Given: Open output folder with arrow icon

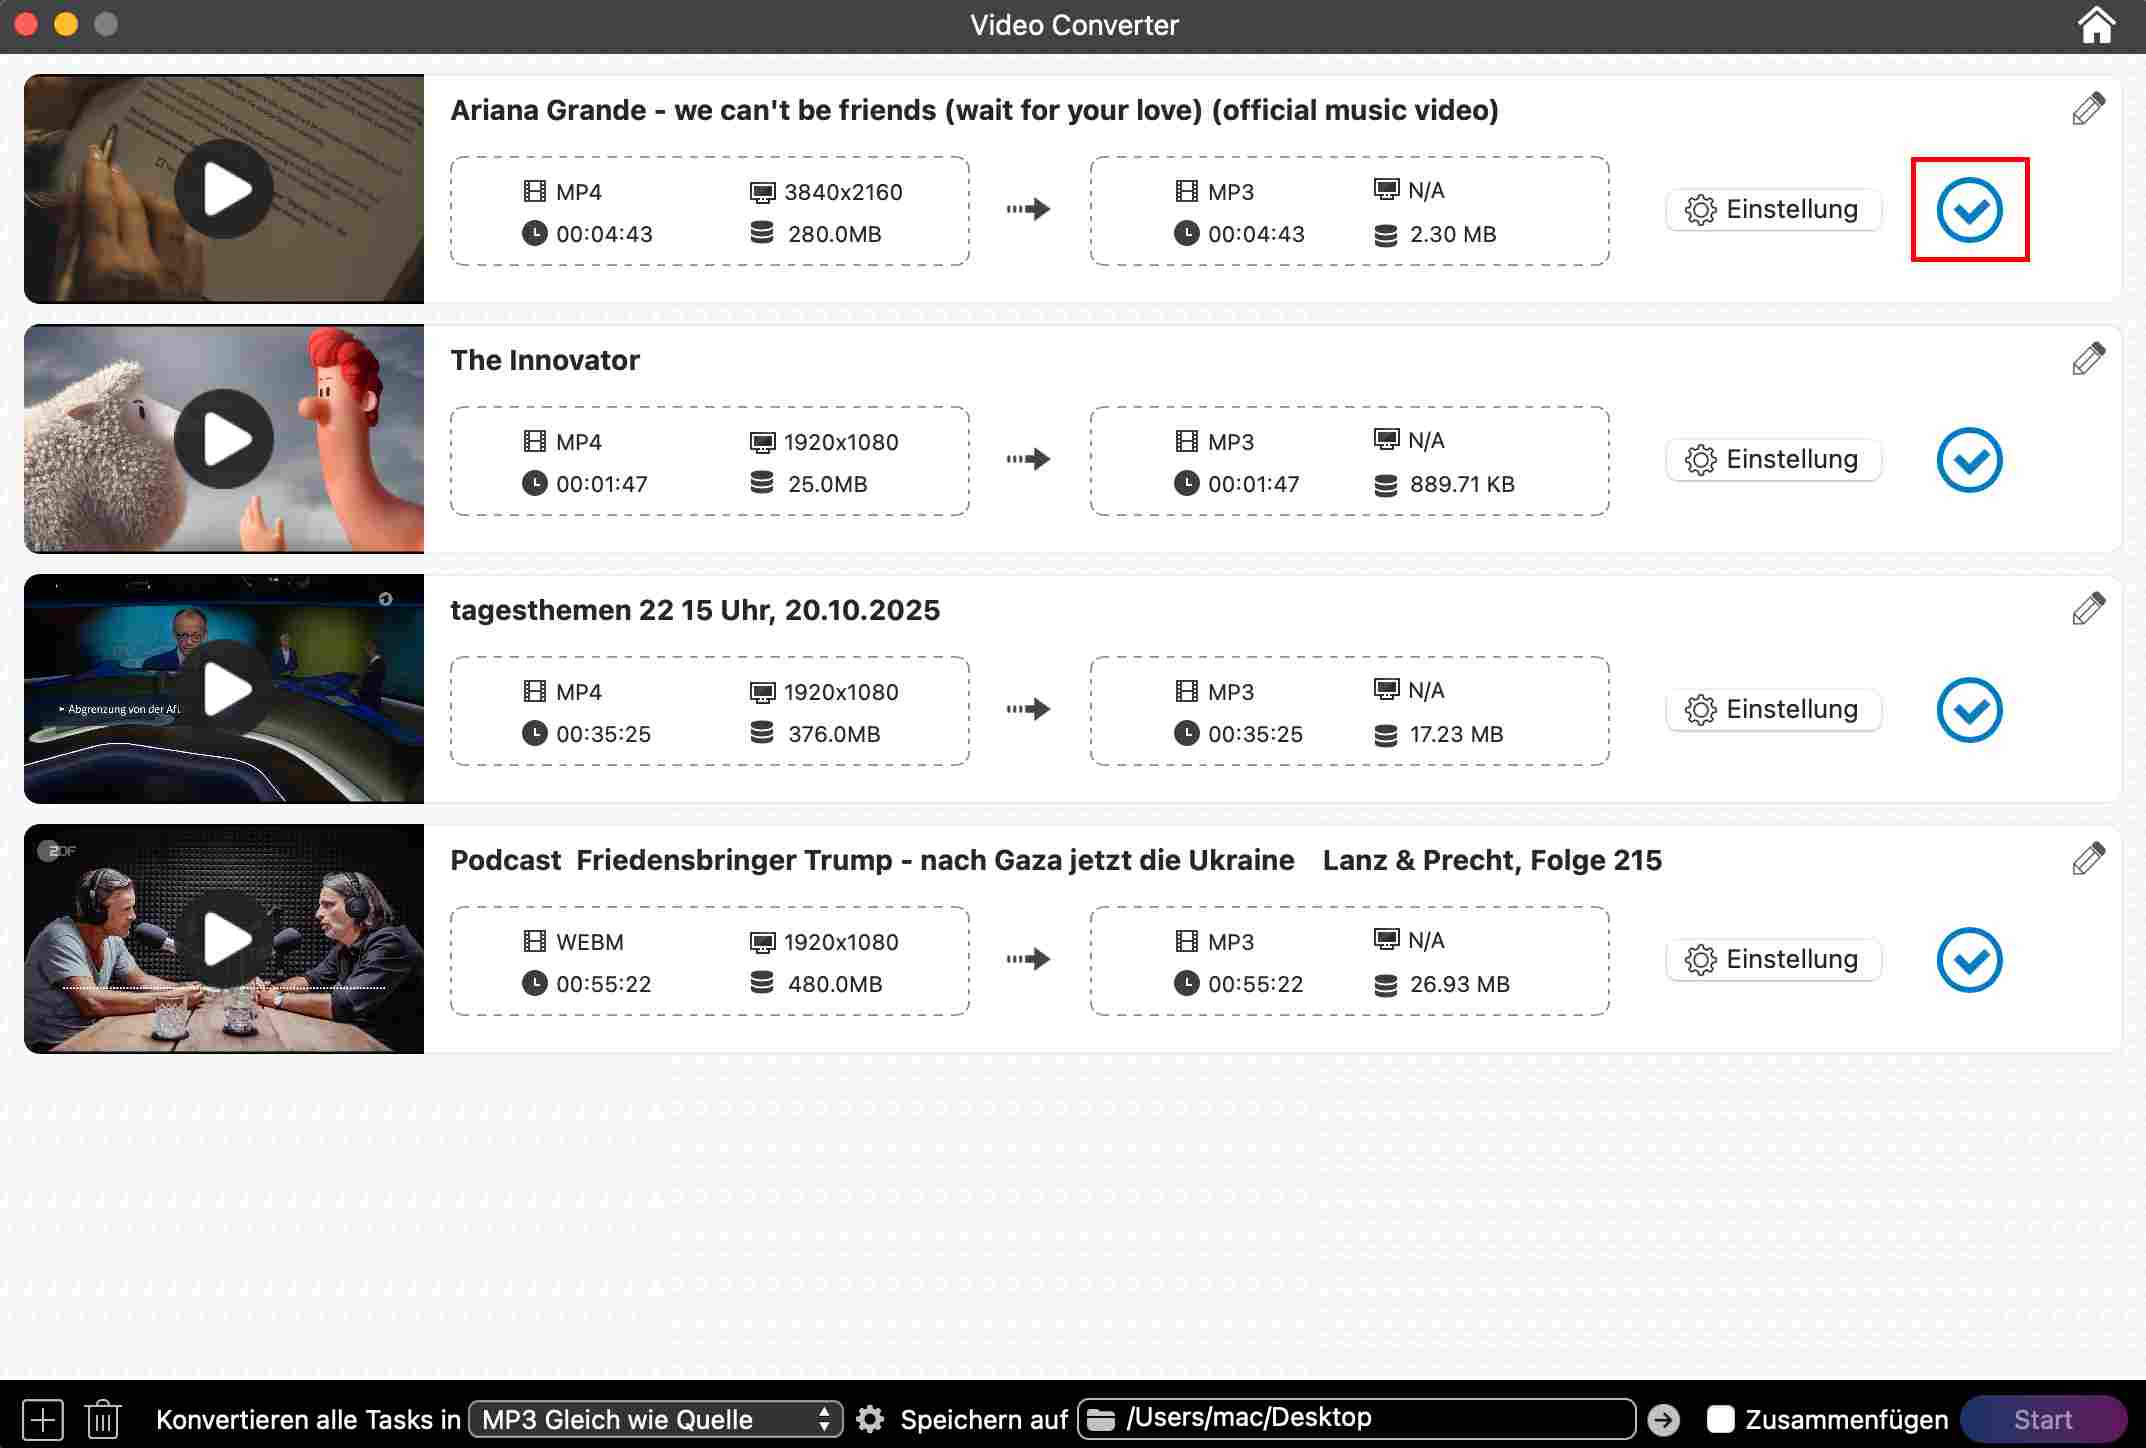Looking at the screenshot, I should [1664, 1419].
